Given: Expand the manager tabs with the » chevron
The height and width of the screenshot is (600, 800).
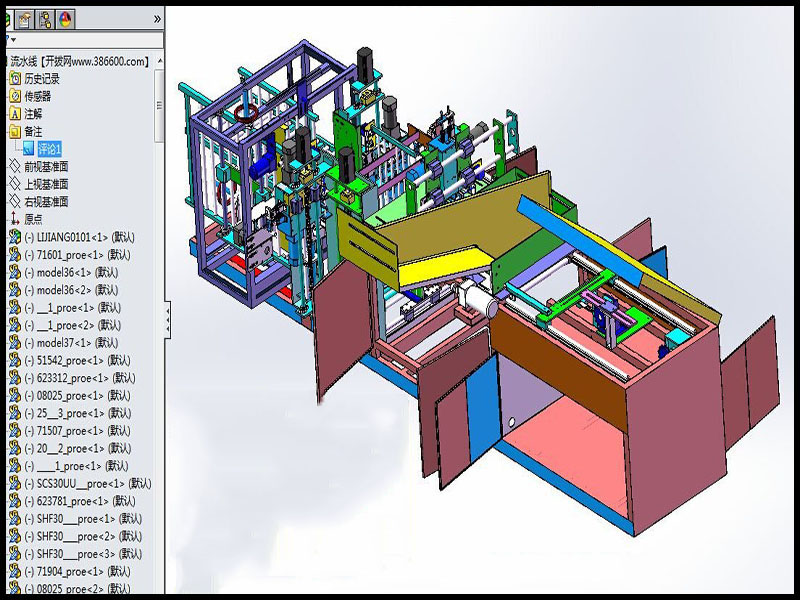Looking at the screenshot, I should pyautogui.click(x=157, y=18).
